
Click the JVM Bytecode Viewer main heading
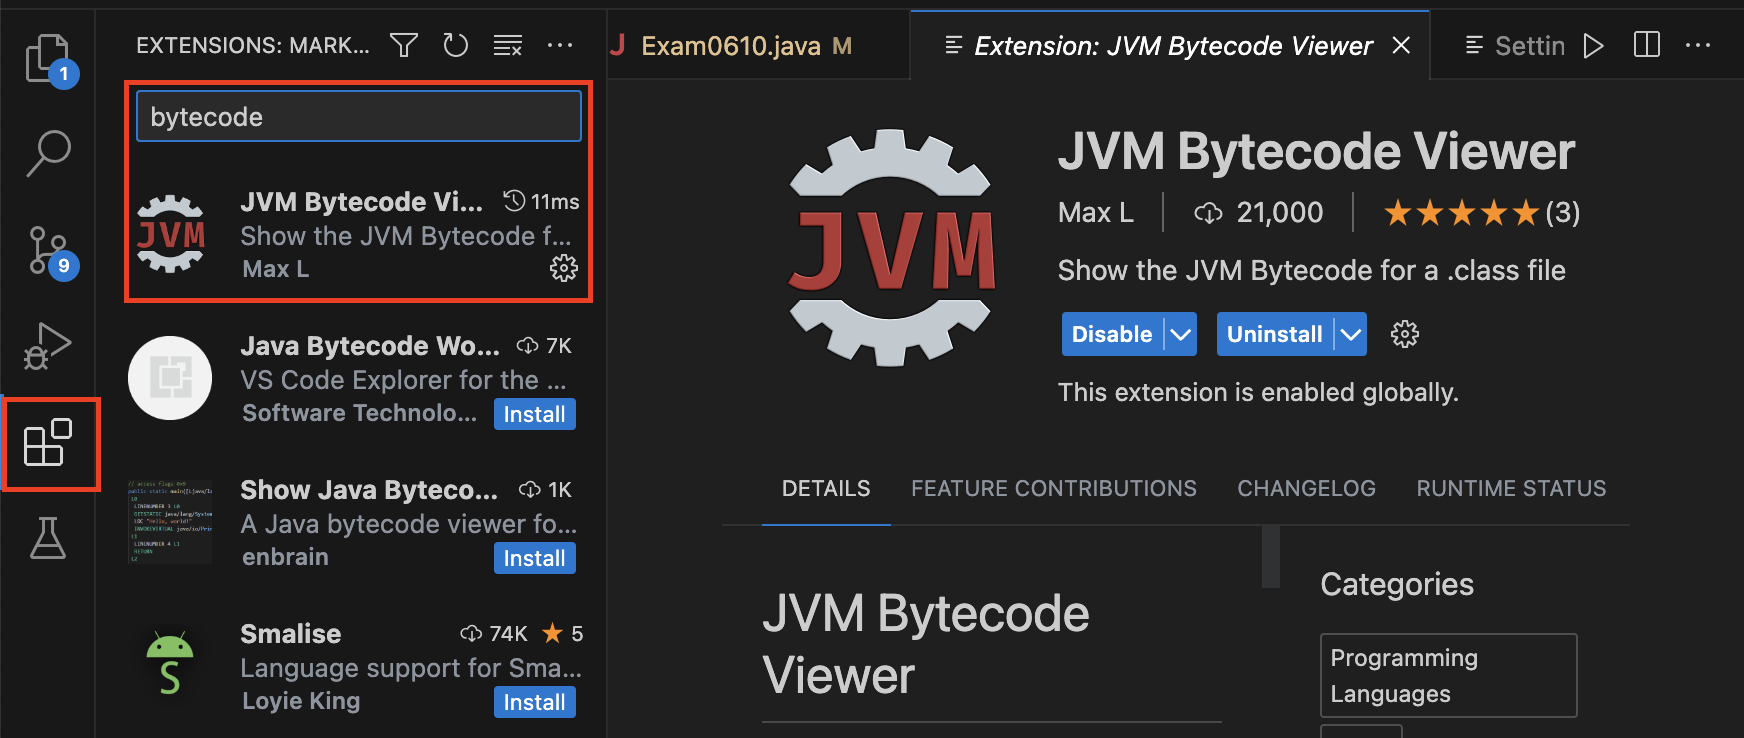[x=1316, y=152]
